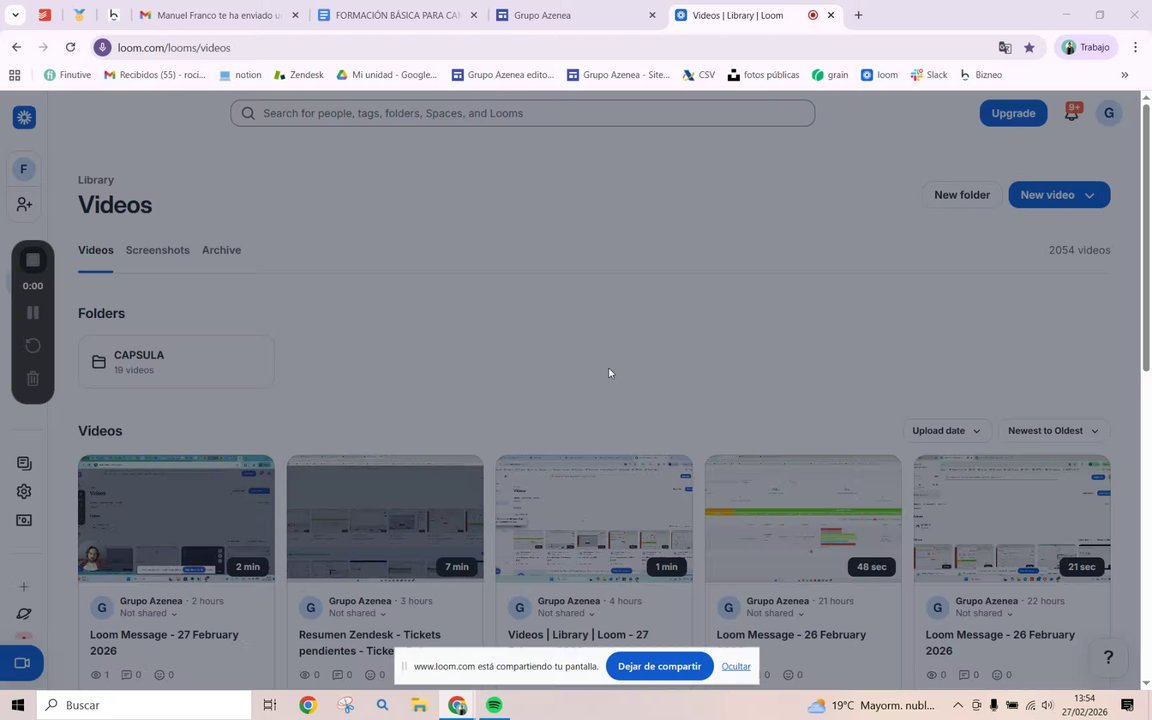Show more bookmarks with the double chevron
This screenshot has height=720, width=1152.
point(1124,75)
